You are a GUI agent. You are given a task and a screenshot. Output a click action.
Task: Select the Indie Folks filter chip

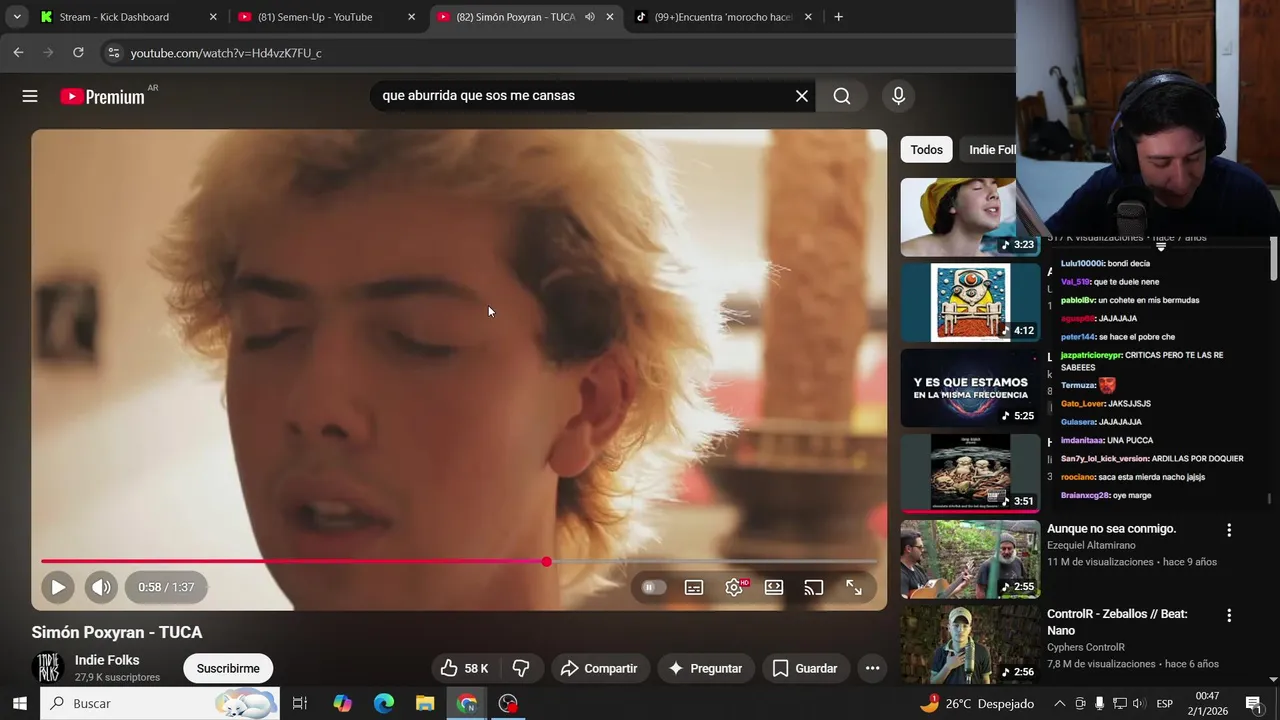989,149
